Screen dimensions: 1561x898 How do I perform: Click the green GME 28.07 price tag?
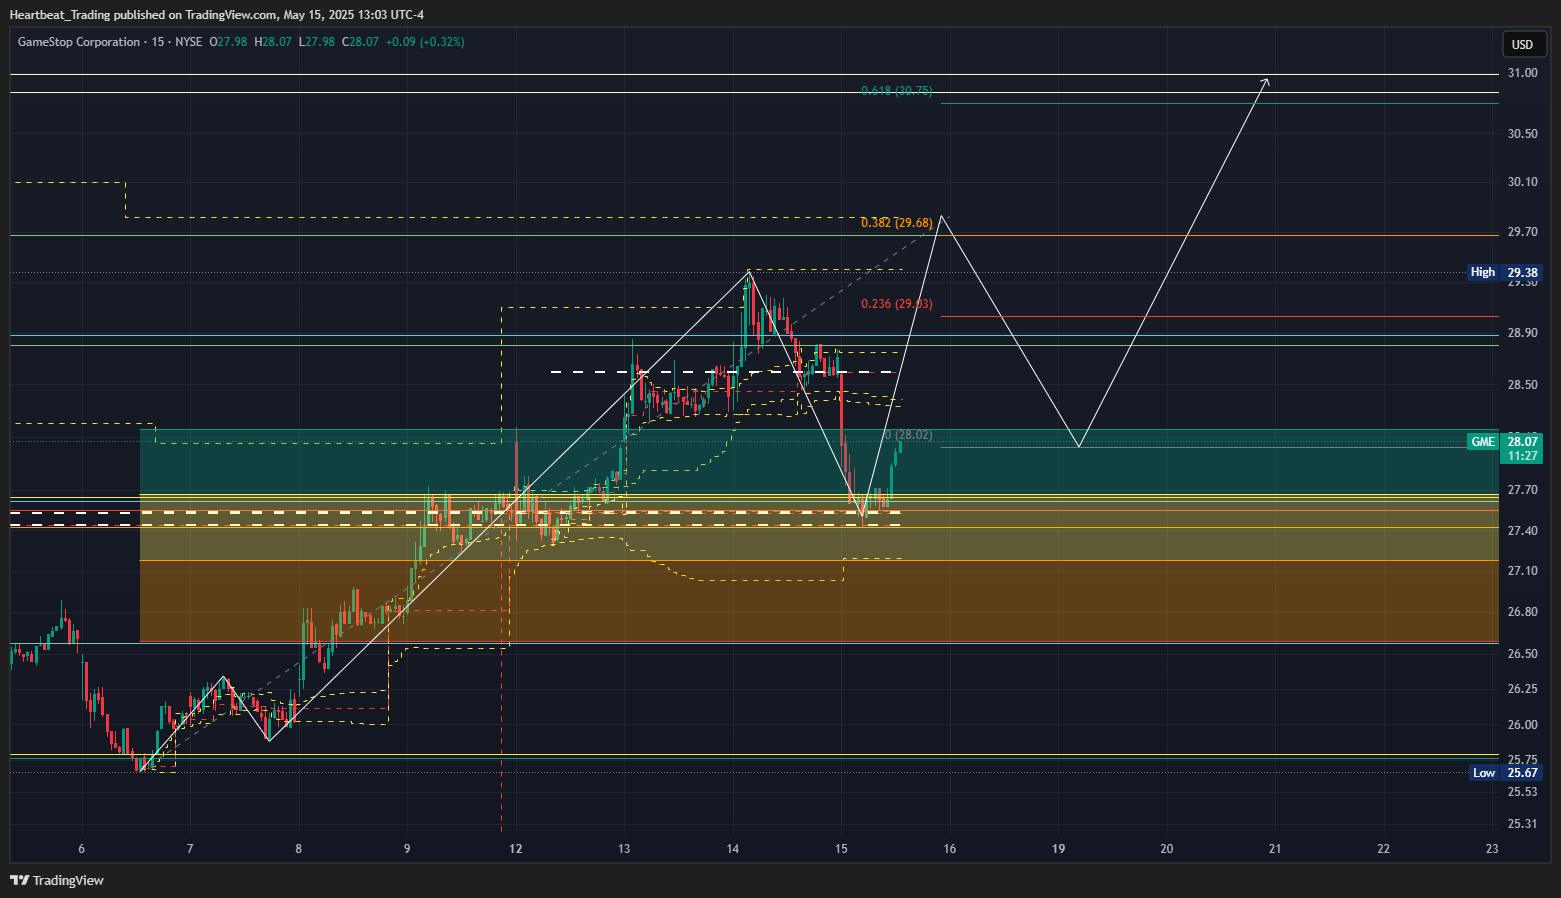pos(1504,448)
